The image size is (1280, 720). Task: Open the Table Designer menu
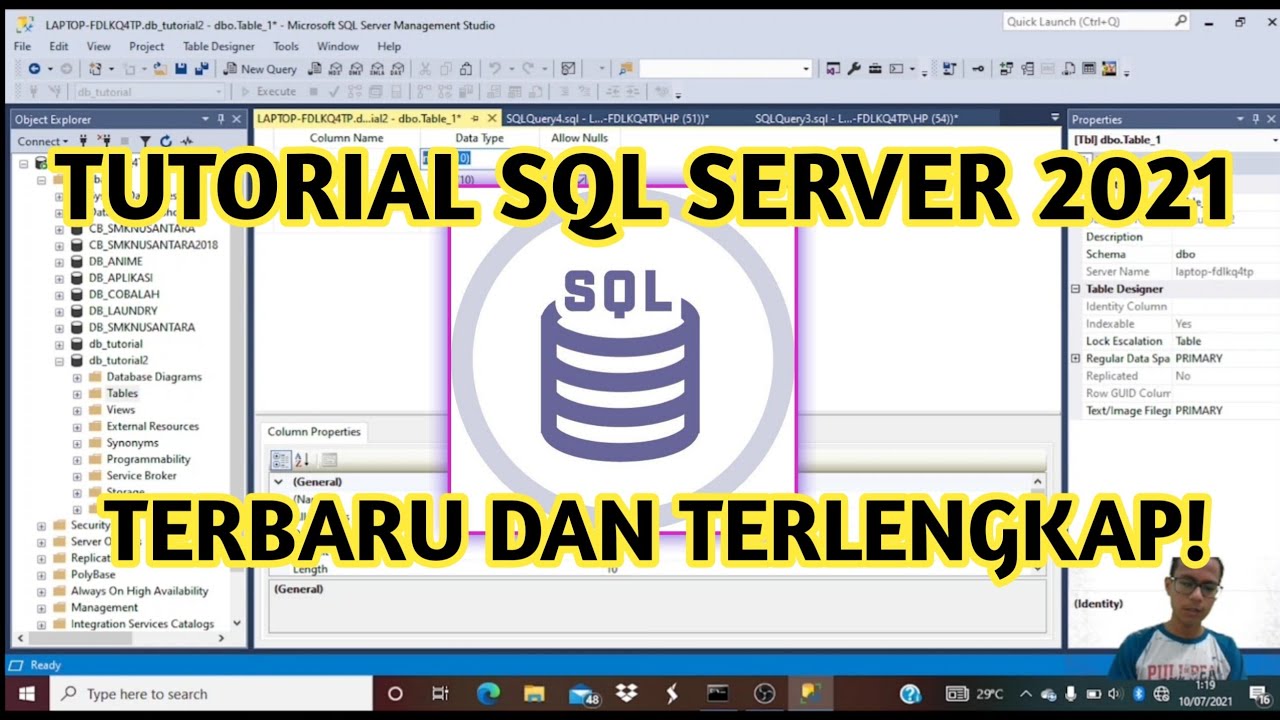pyautogui.click(x=219, y=46)
